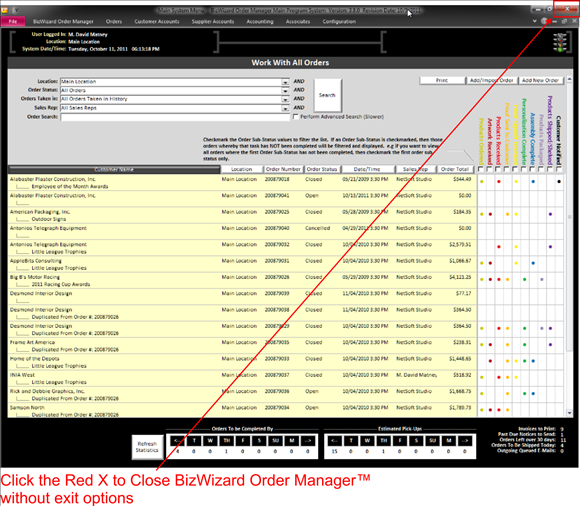Viewport: 580px width, 506px height.
Task: Click Add New Order button
Action: 540,80
